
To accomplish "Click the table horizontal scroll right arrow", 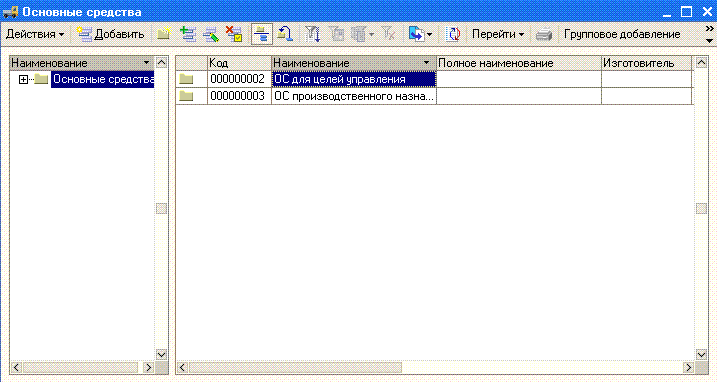I will [688, 367].
